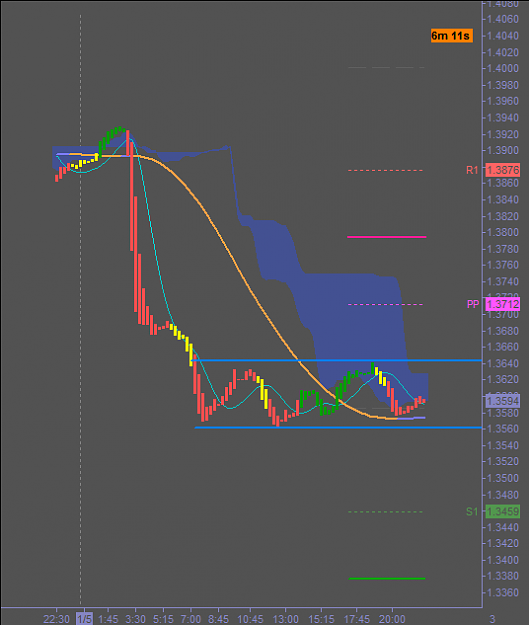Click the 1.3800 price axis label
This screenshot has height=625, width=529.
pyautogui.click(x=503, y=232)
